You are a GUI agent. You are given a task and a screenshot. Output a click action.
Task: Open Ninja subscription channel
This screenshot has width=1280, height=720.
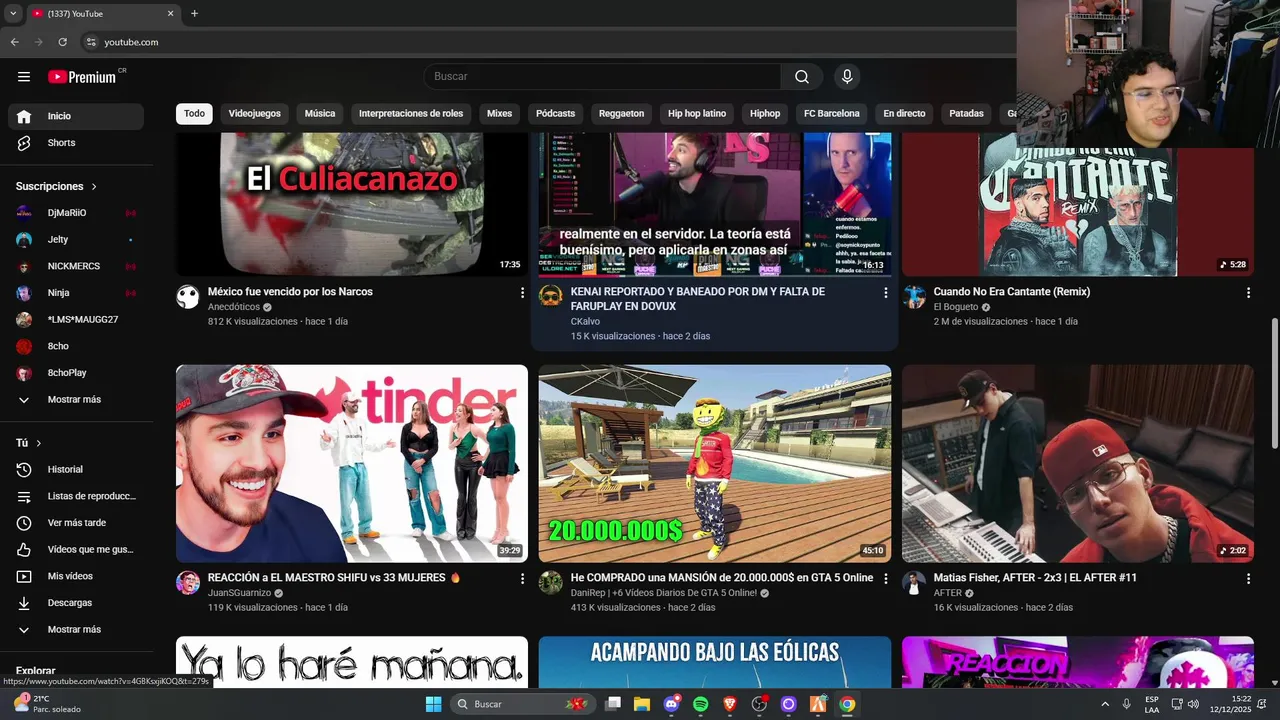click(76, 293)
